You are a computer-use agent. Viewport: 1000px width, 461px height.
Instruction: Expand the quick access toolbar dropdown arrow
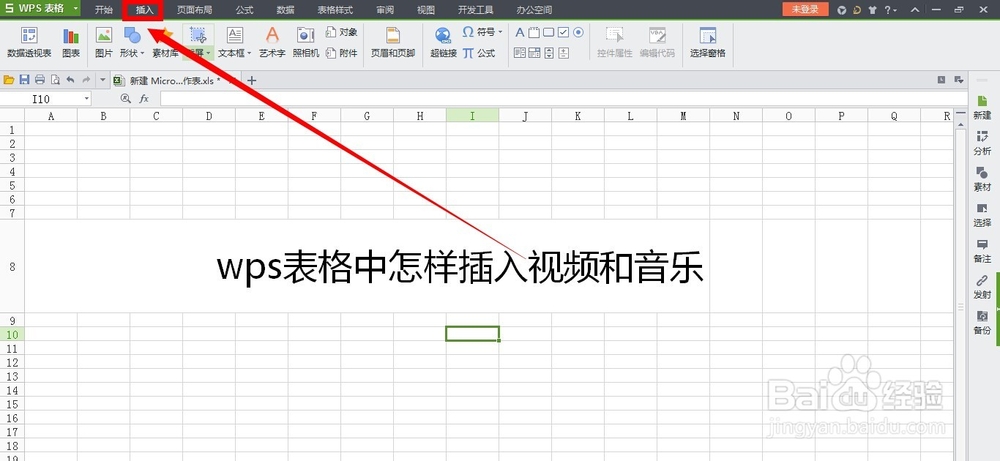[x=102, y=80]
